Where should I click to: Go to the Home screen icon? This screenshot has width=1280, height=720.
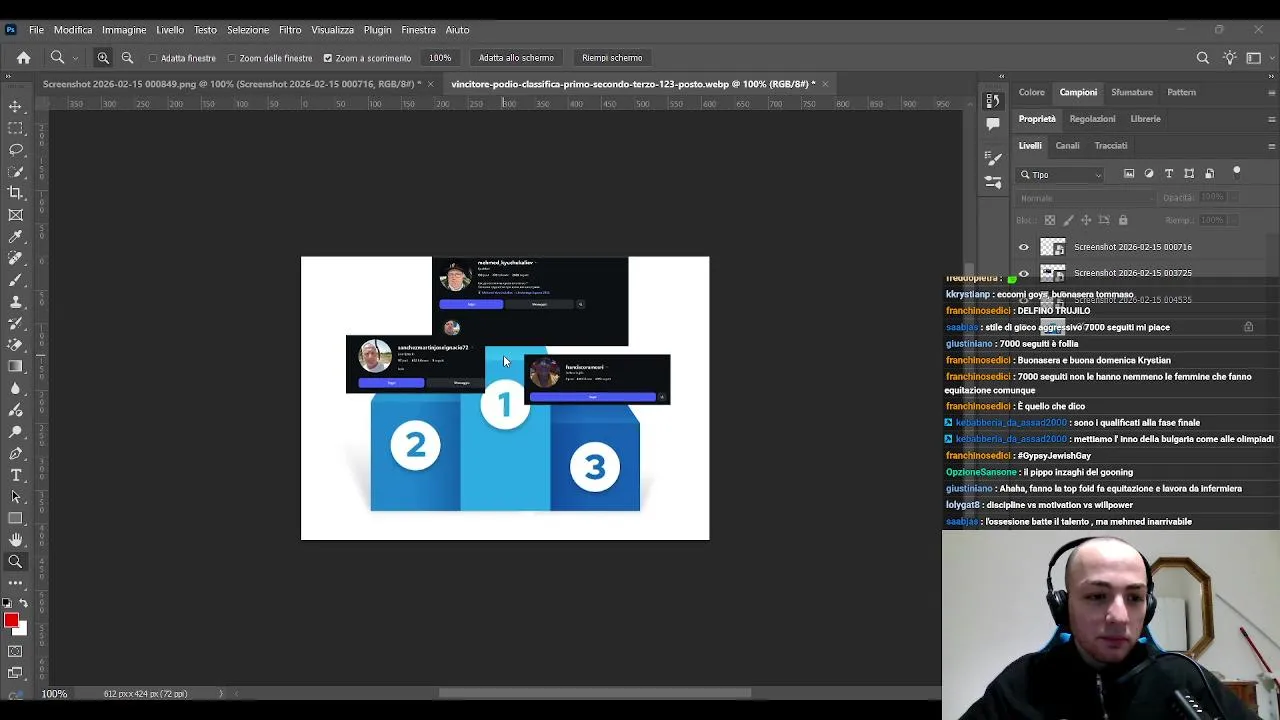point(23,58)
